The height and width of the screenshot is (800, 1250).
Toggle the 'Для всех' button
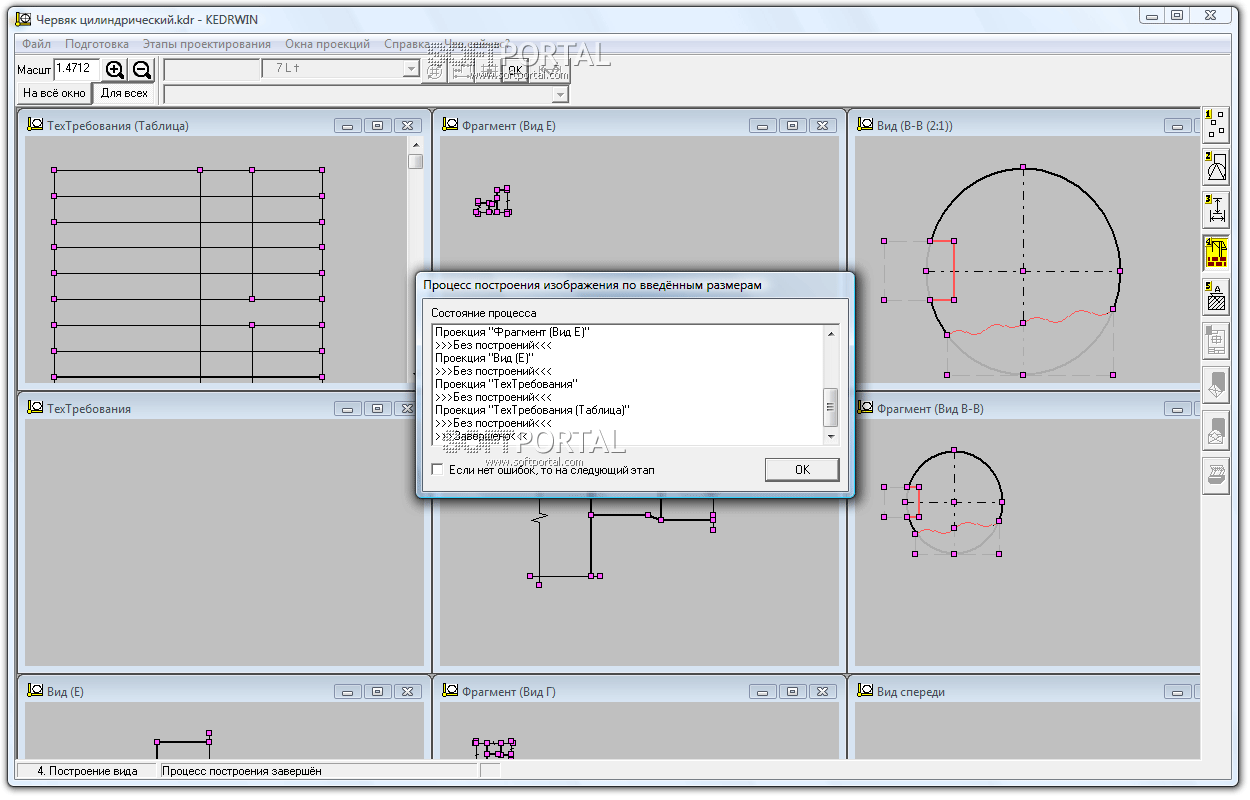(x=124, y=93)
